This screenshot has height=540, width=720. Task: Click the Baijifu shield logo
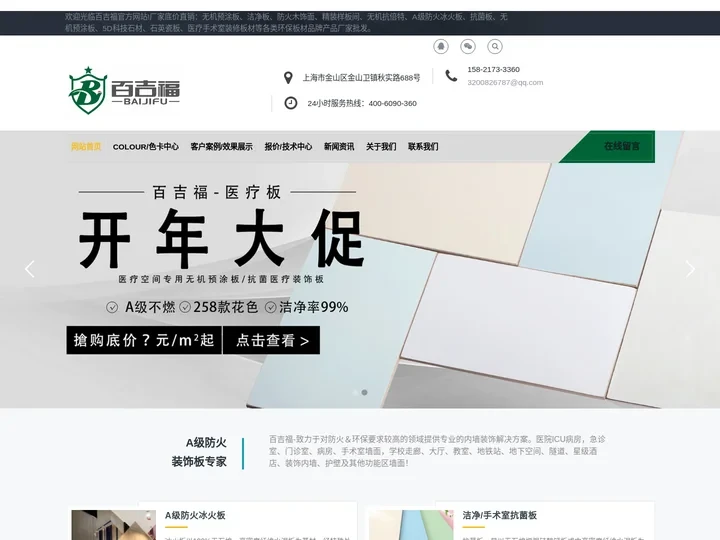124,90
